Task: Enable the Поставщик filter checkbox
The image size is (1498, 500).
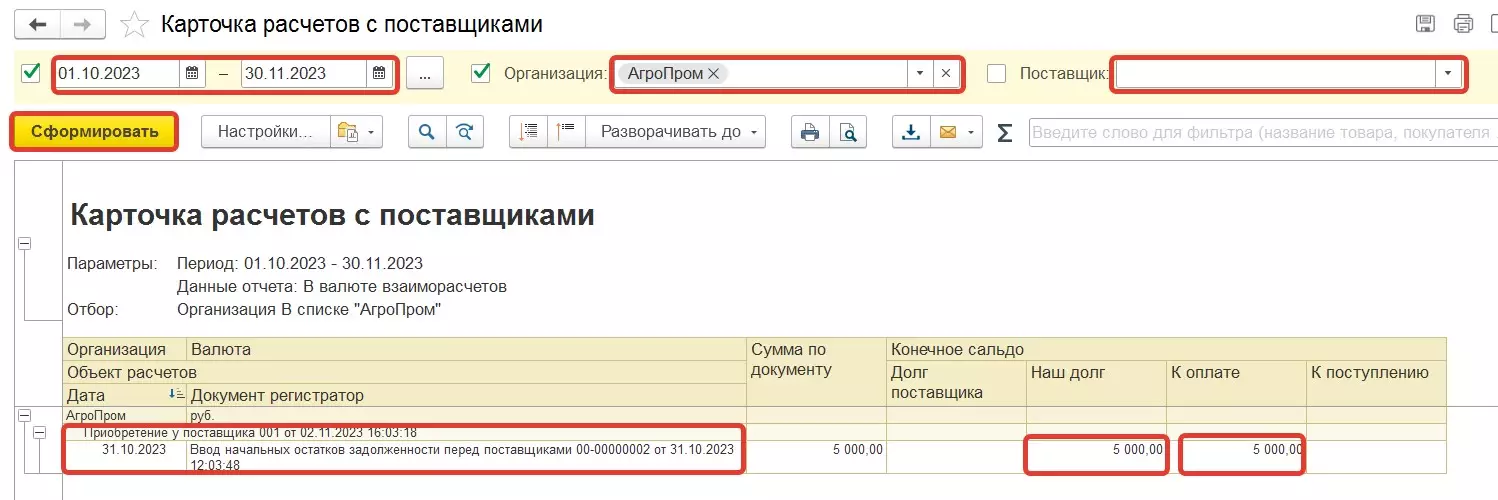Action: (x=996, y=73)
